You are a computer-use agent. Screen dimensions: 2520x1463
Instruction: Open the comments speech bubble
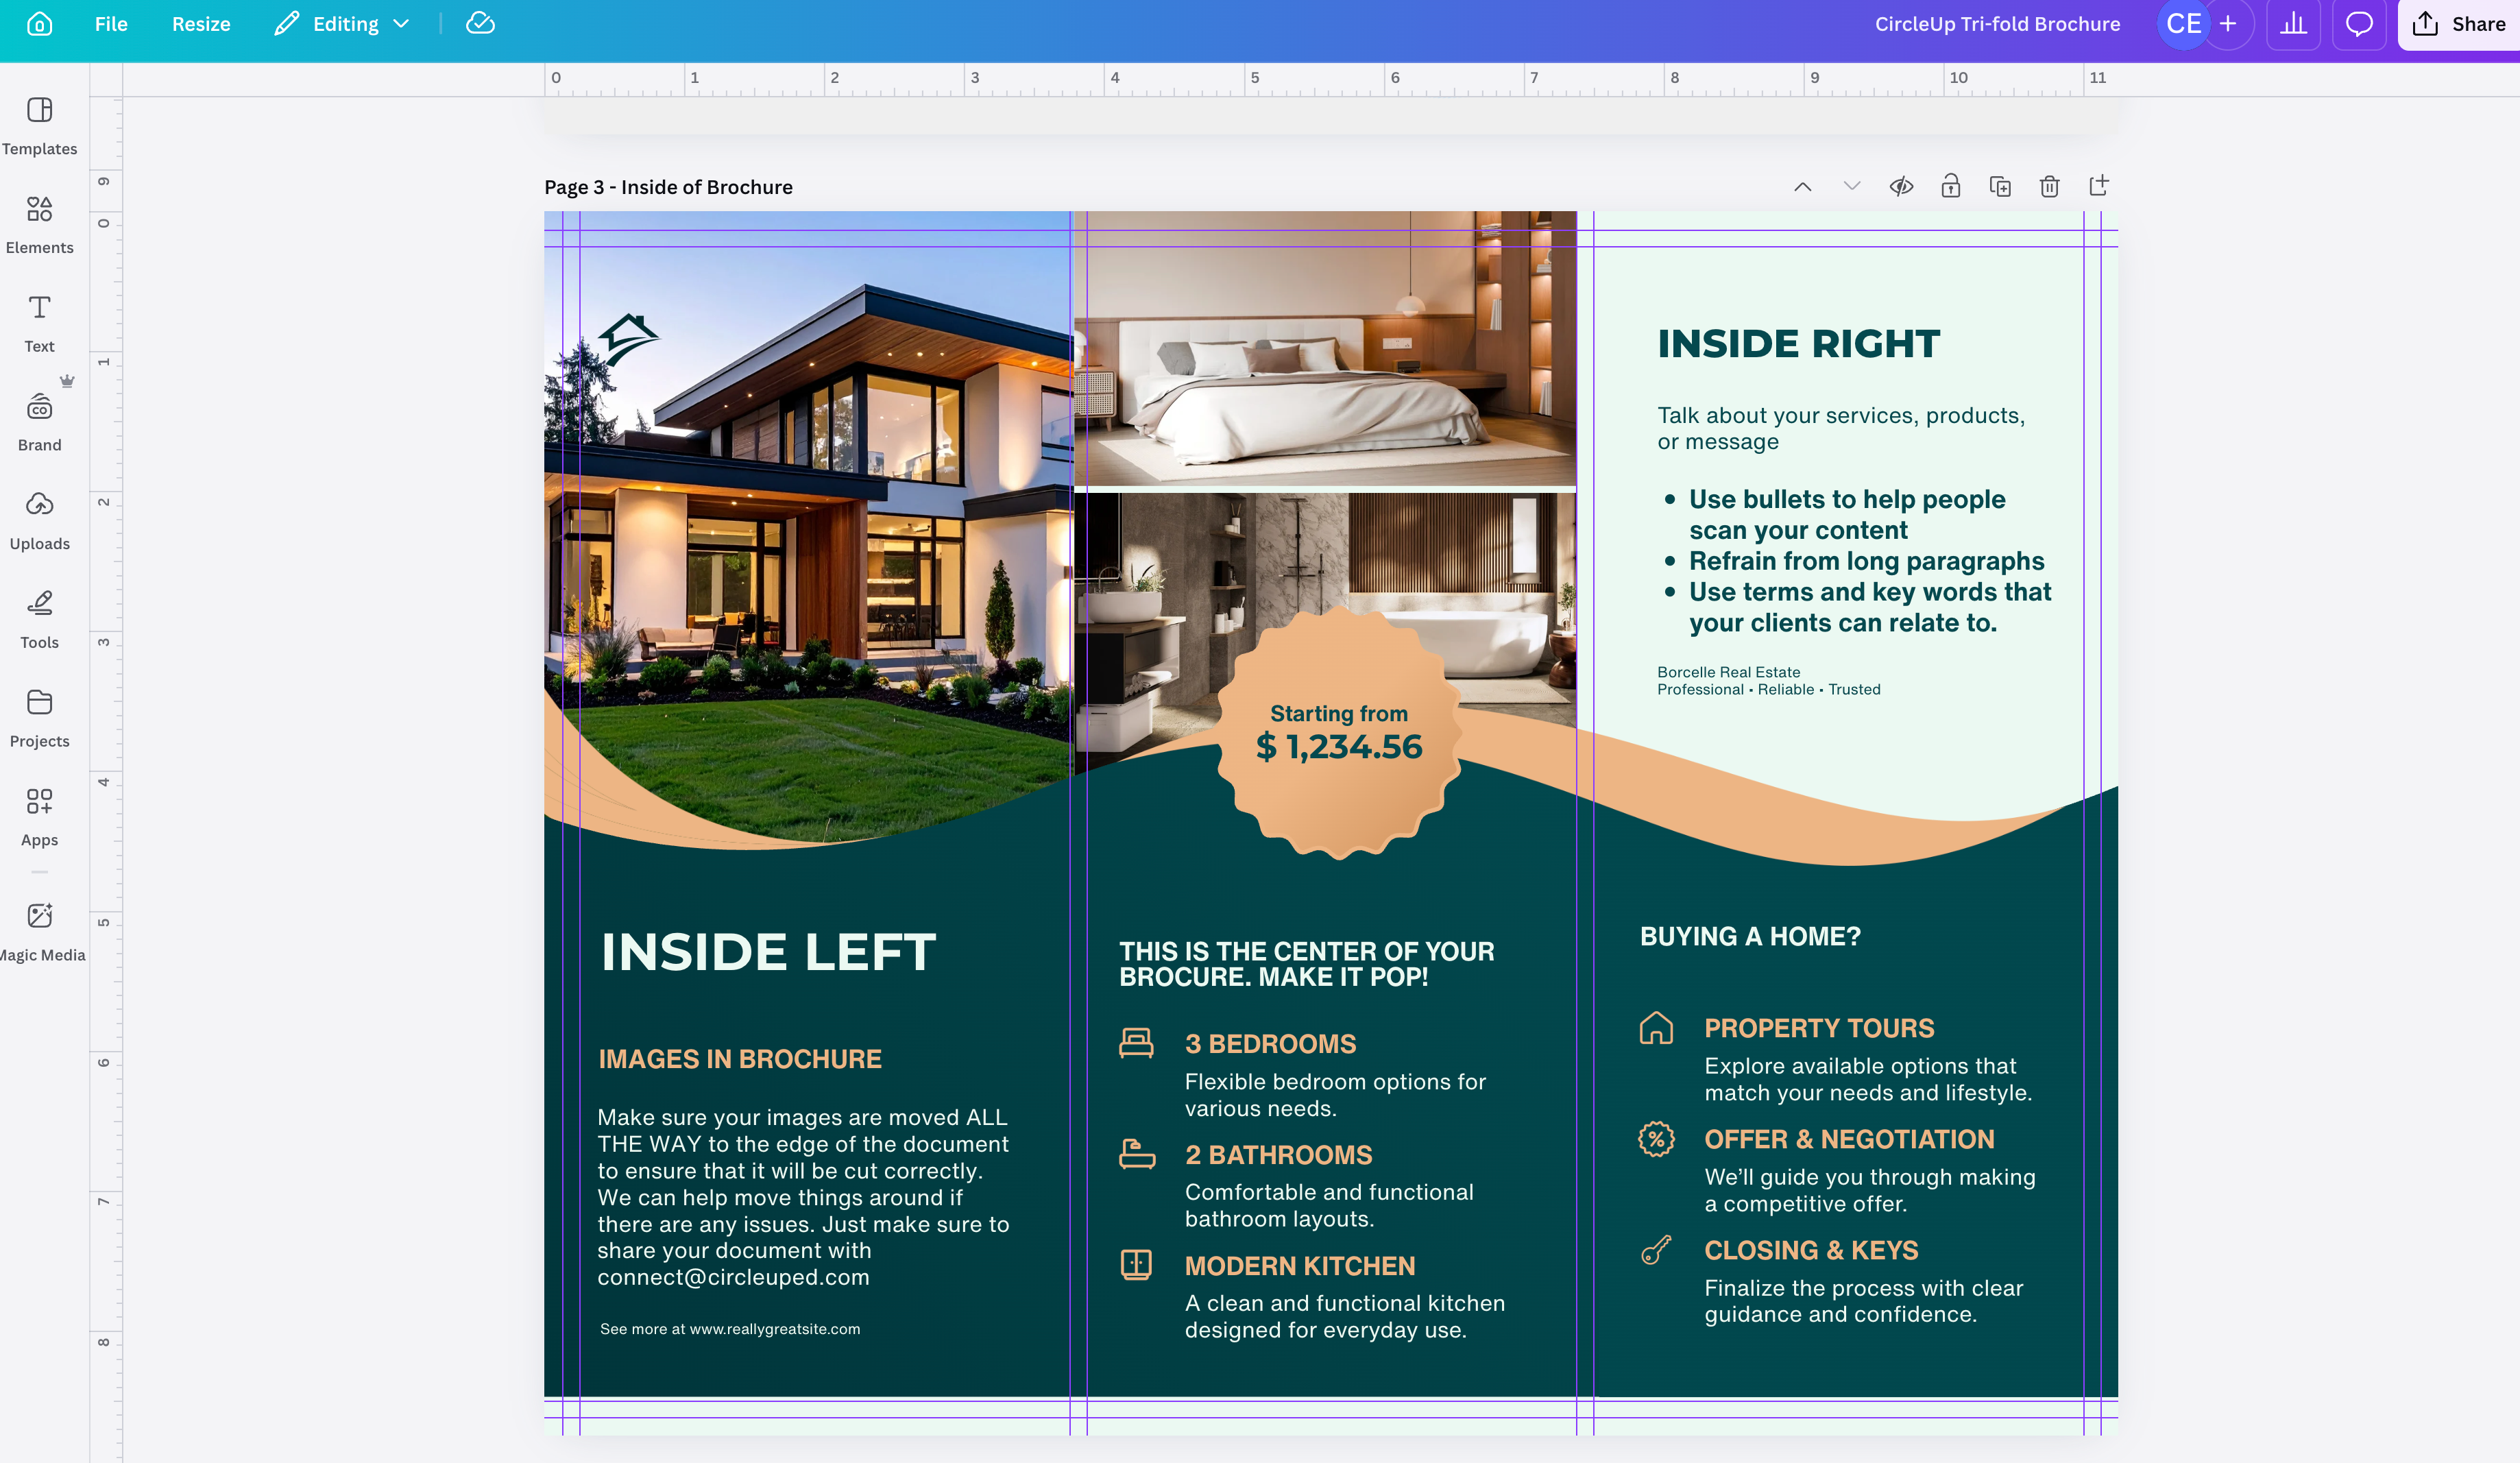tap(2359, 24)
